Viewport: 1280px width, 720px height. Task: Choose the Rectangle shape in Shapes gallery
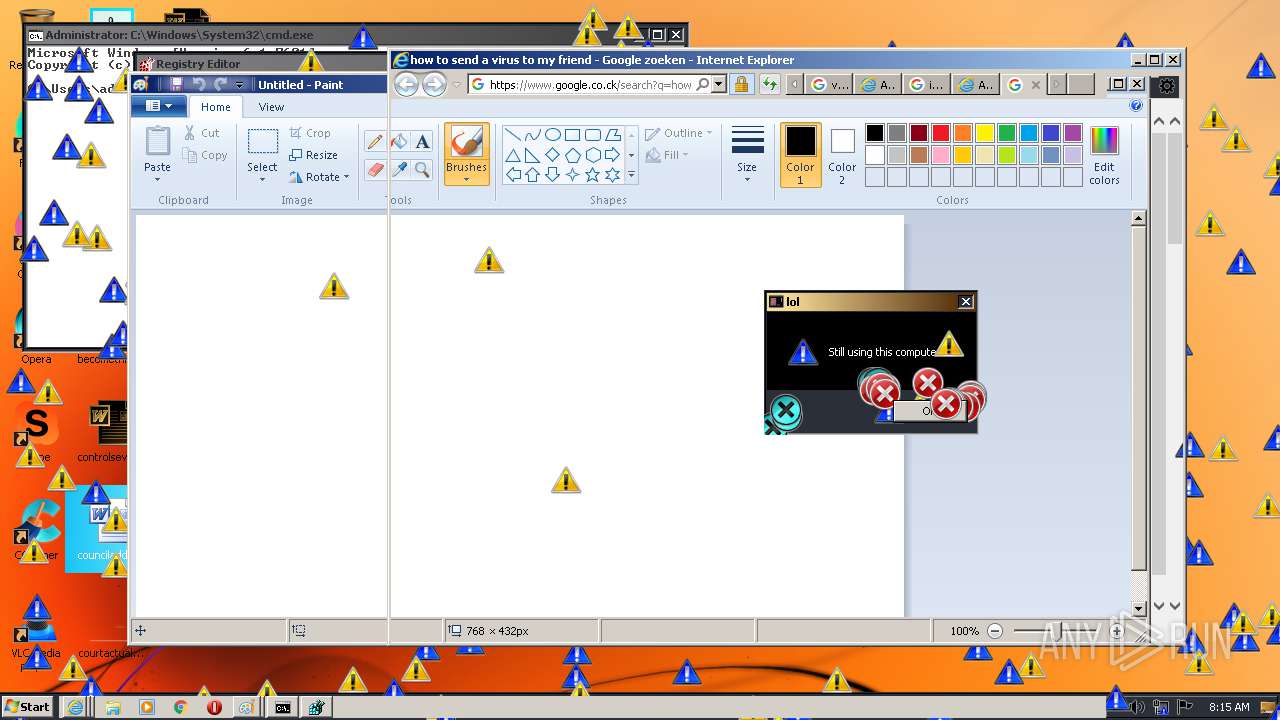click(x=572, y=135)
